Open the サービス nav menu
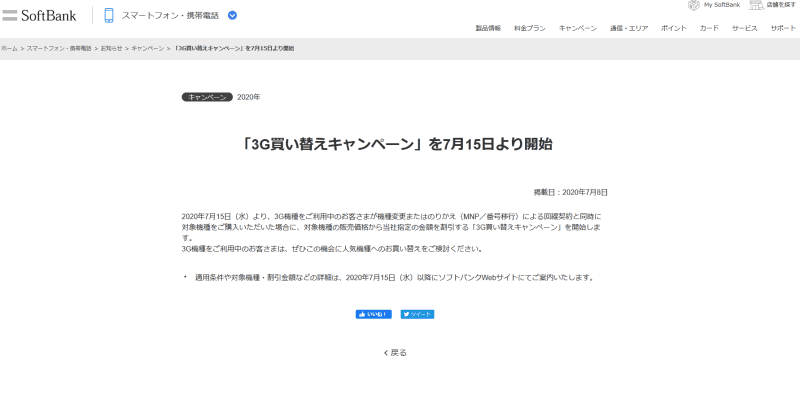800x409 pixels. (744, 29)
